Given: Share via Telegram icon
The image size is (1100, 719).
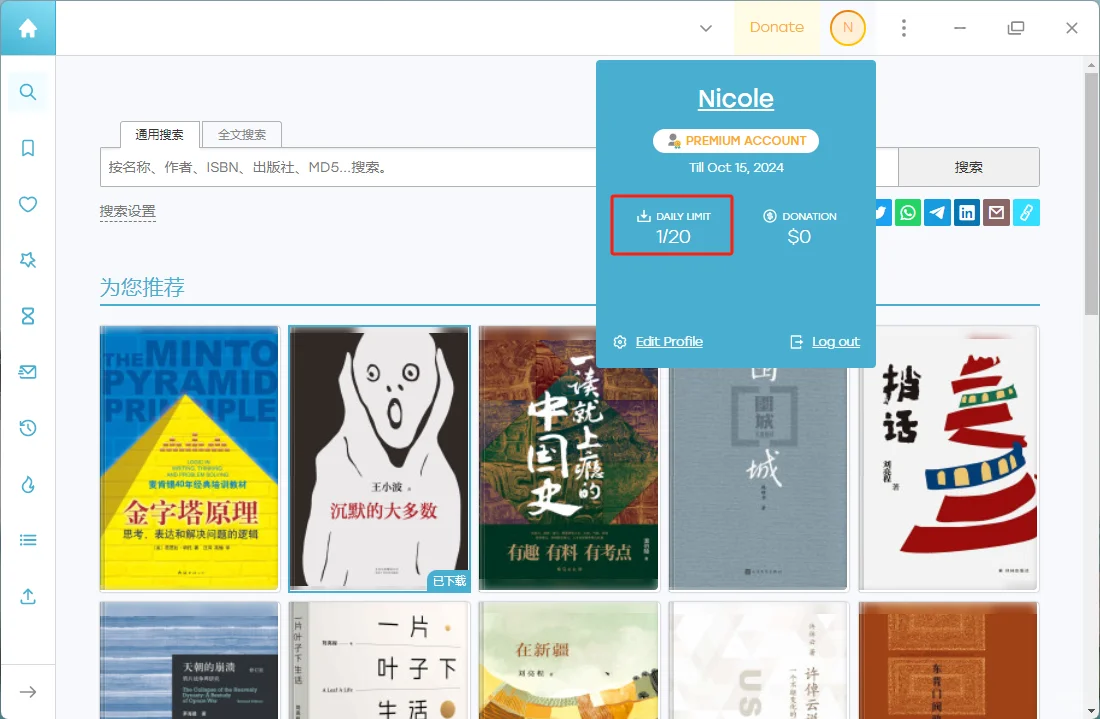Looking at the screenshot, I should [937, 213].
